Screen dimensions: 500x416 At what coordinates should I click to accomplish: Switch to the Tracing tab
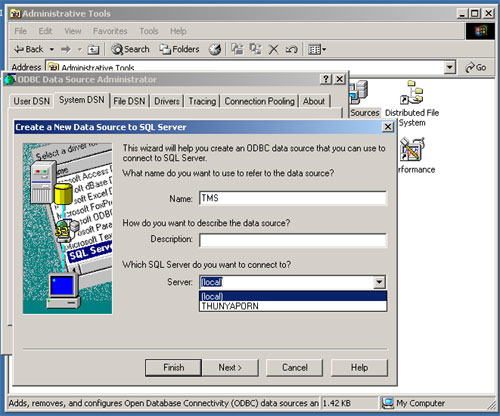pyautogui.click(x=202, y=101)
